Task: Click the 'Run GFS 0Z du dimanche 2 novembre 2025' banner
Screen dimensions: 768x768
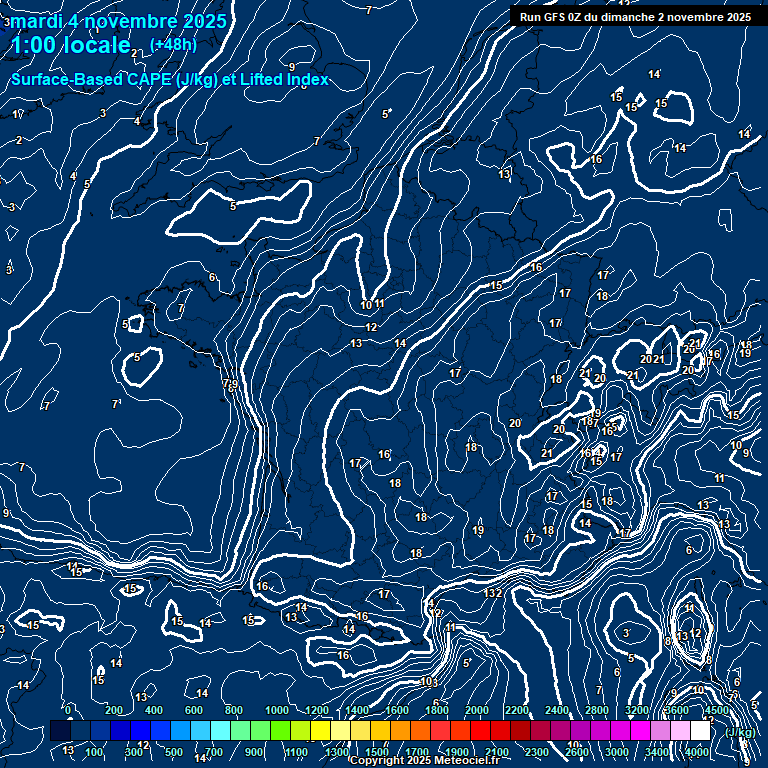Action: [x=635, y=17]
